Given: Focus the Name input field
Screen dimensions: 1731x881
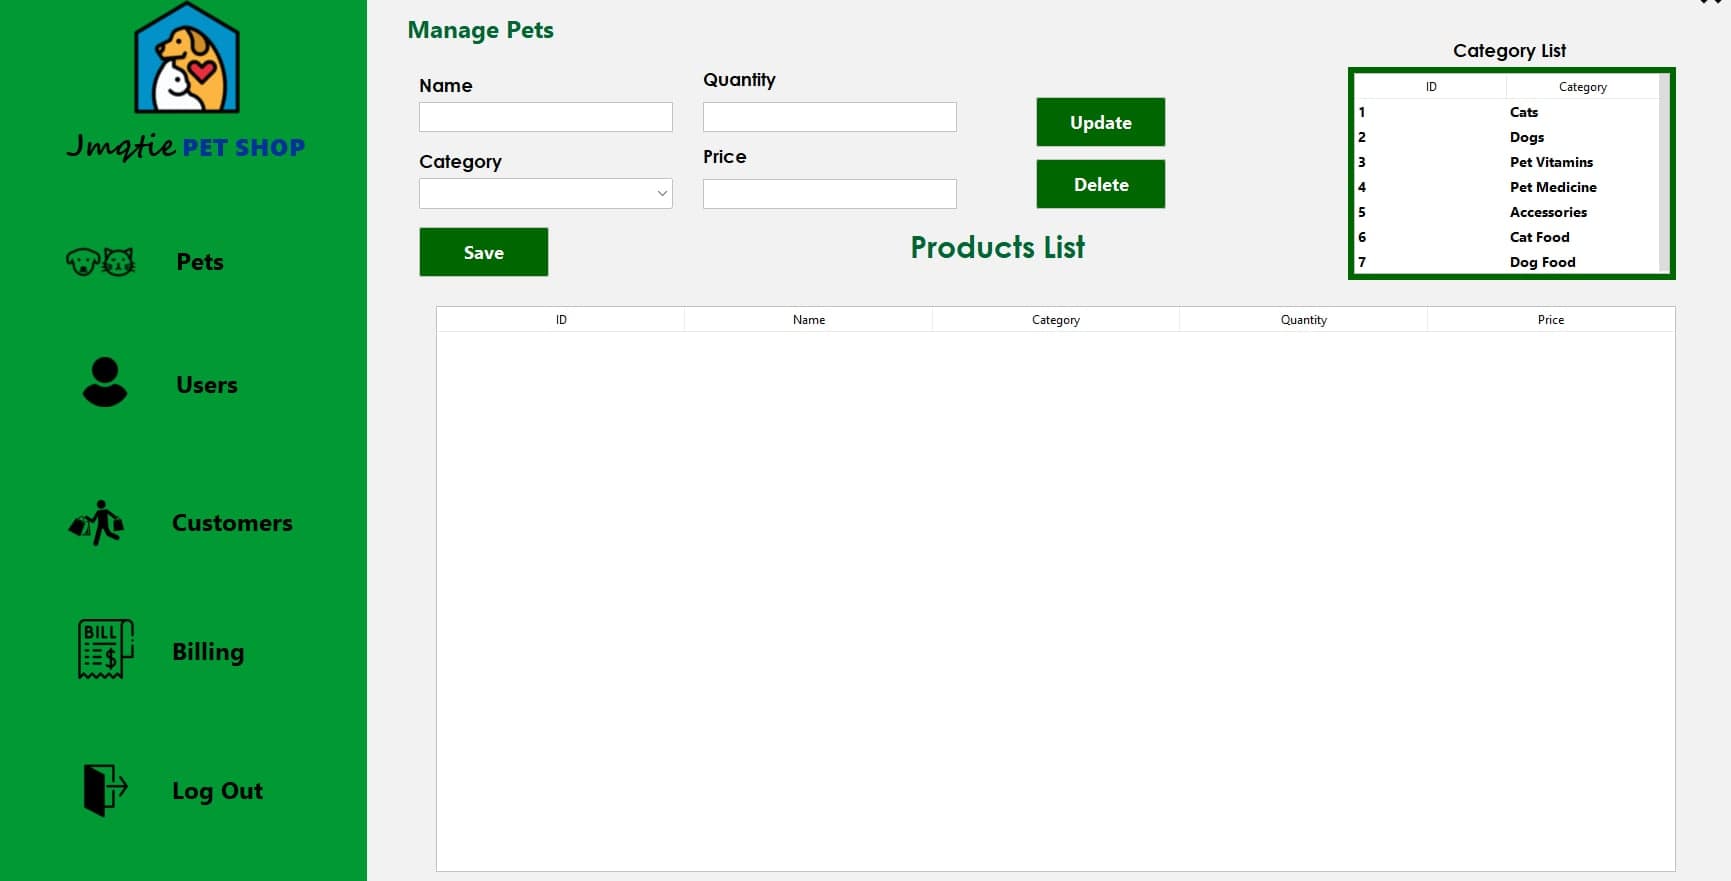Looking at the screenshot, I should pos(546,117).
